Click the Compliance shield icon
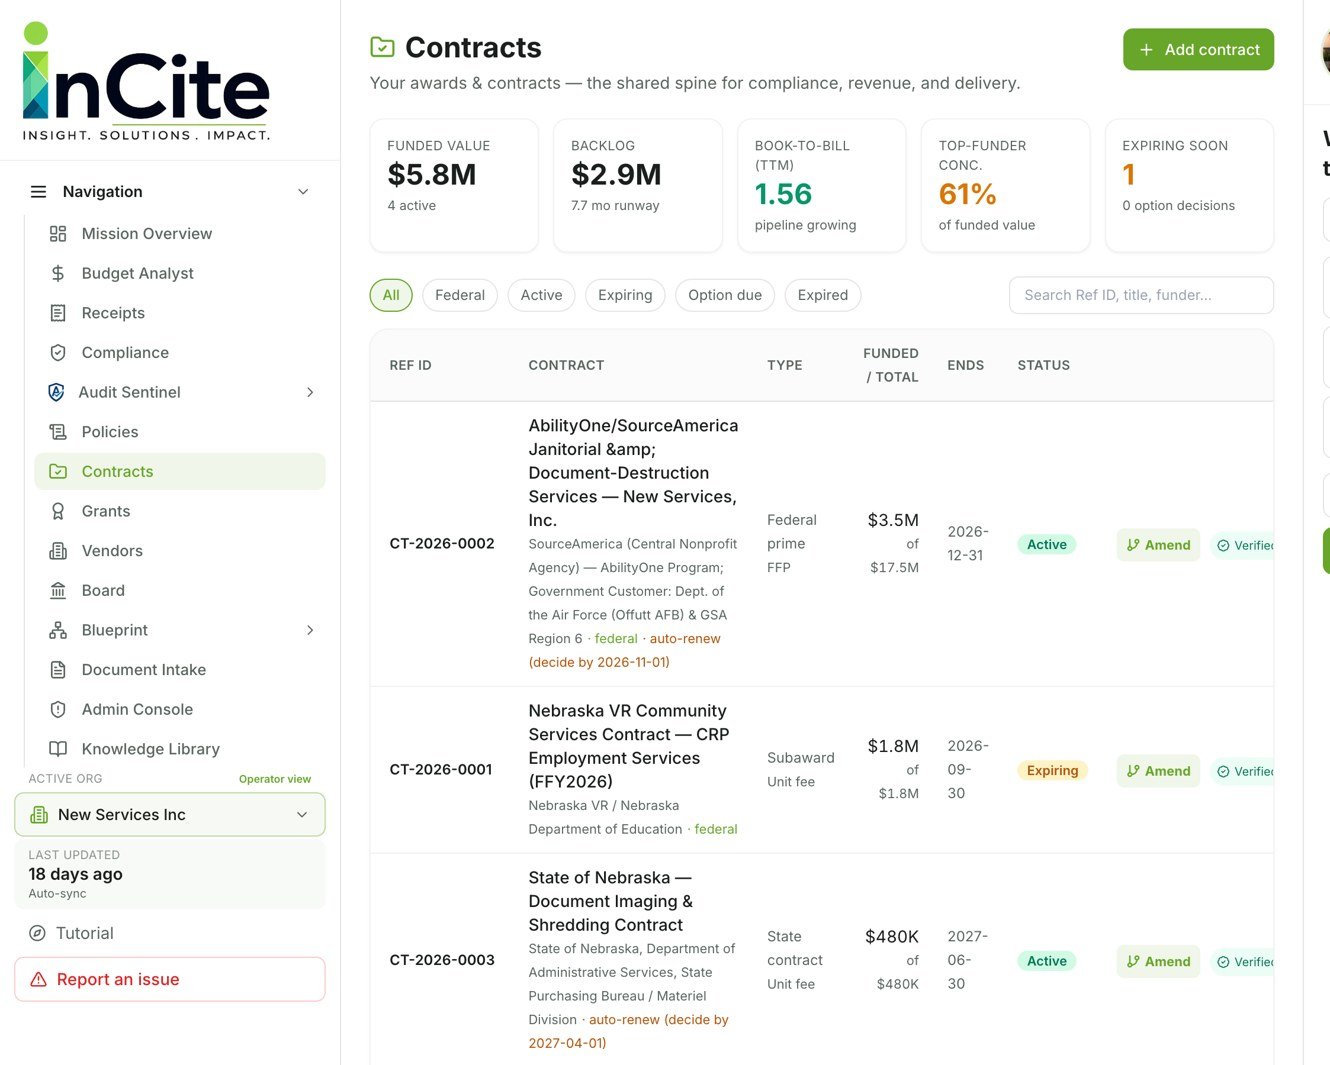 (x=58, y=352)
